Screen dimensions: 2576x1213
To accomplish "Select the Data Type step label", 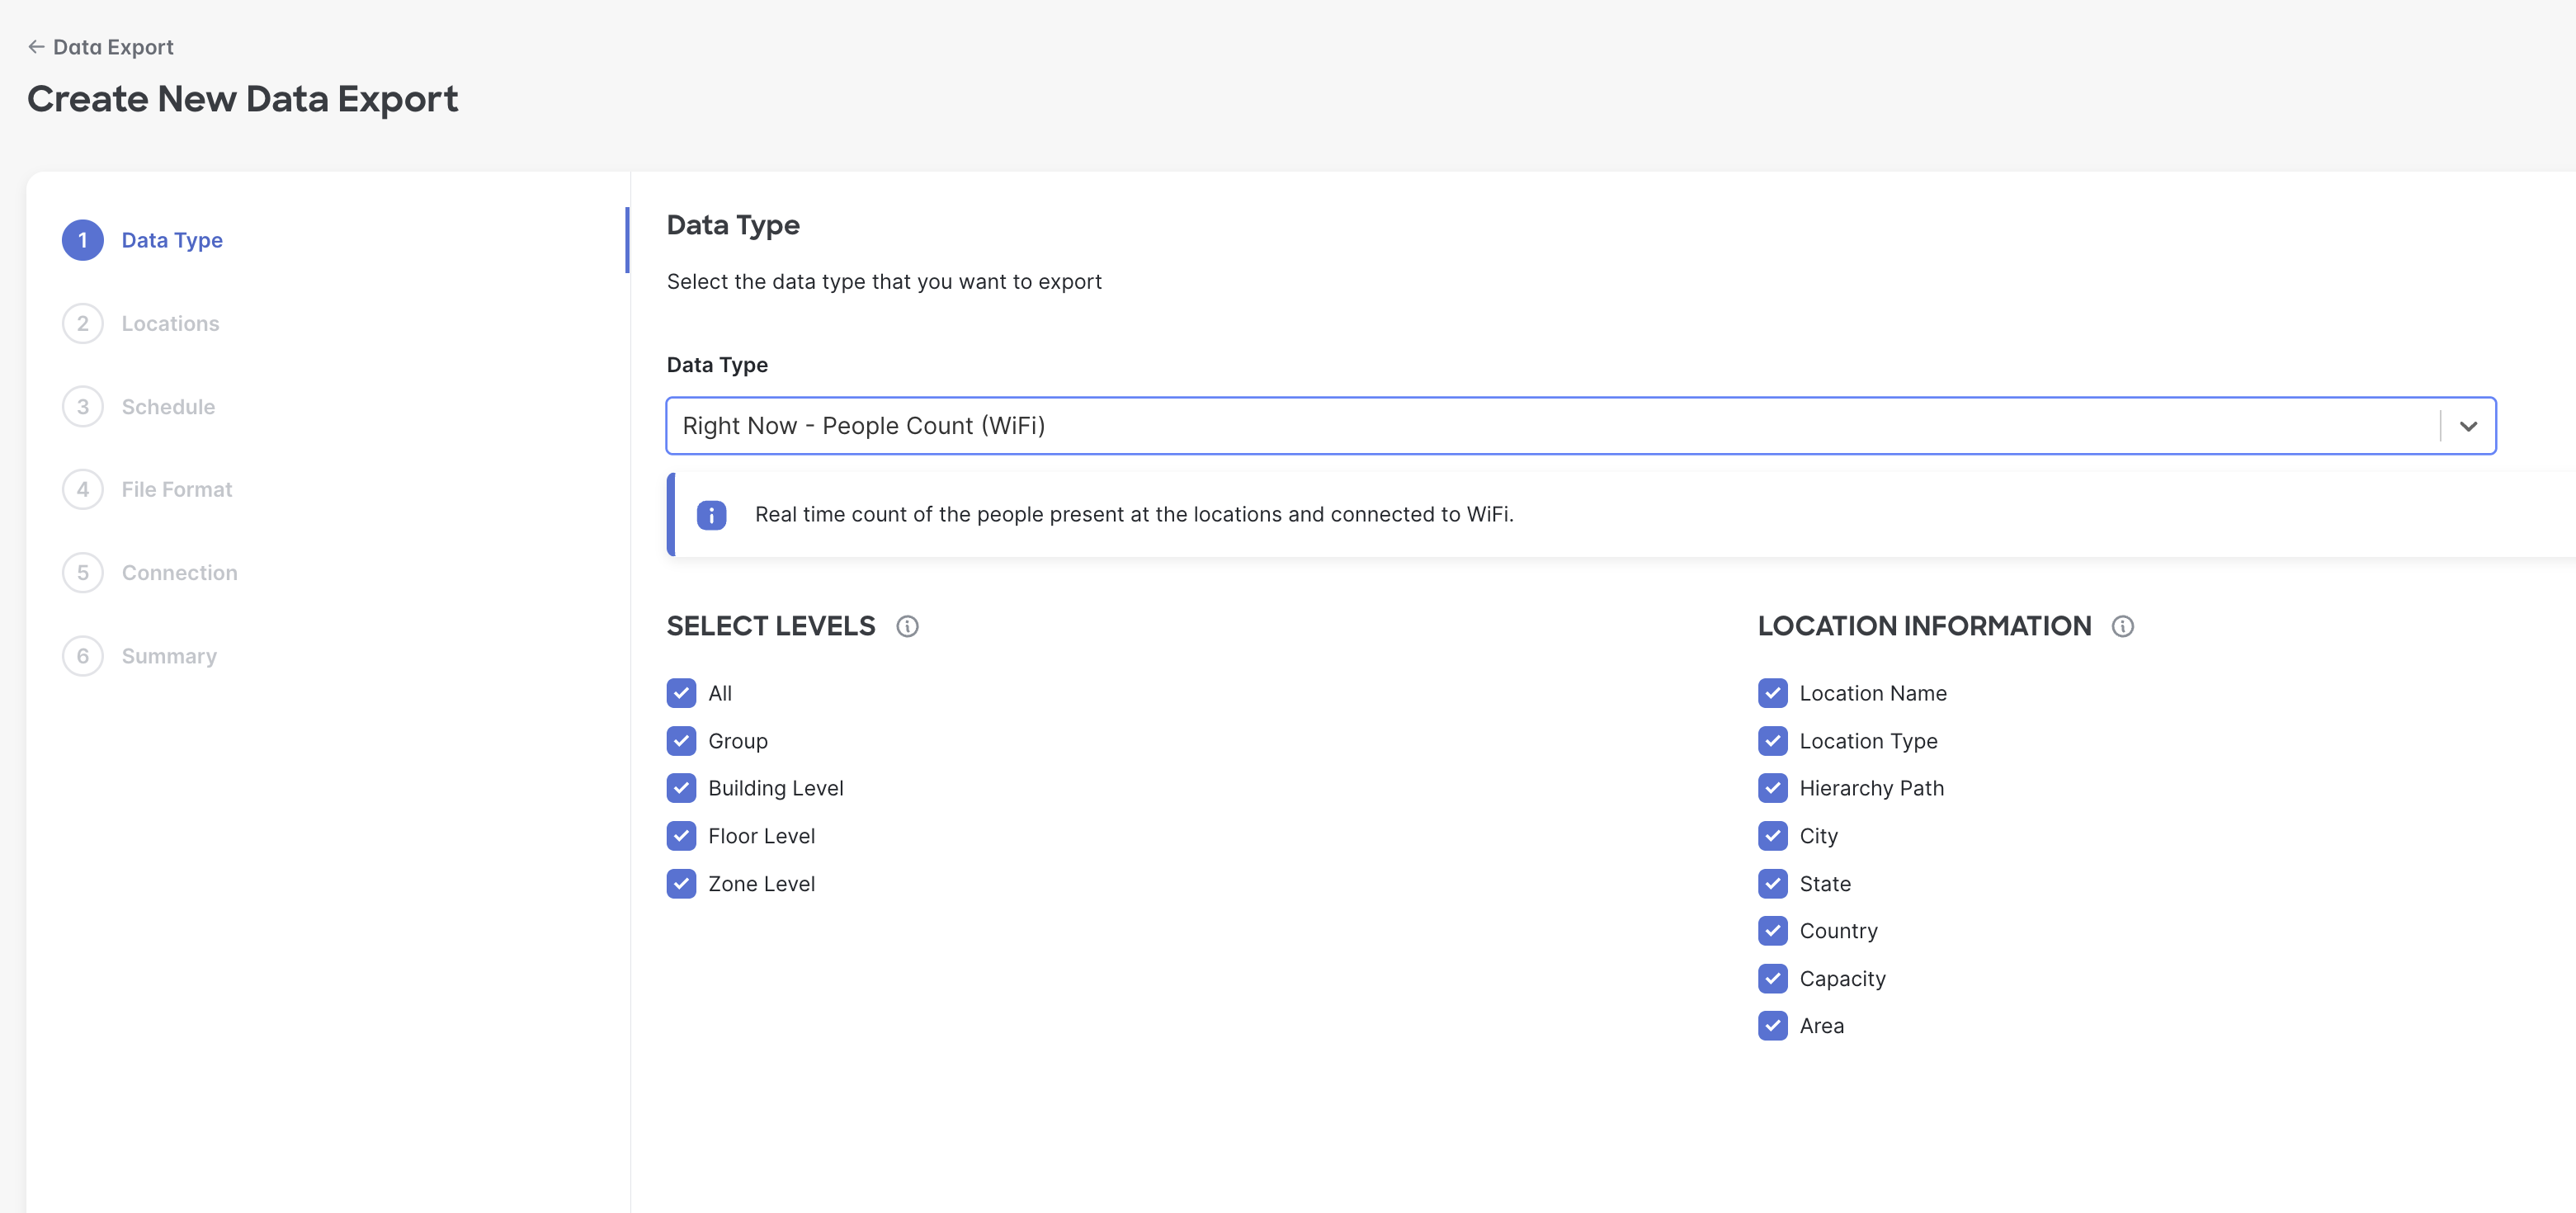I will pyautogui.click(x=172, y=240).
